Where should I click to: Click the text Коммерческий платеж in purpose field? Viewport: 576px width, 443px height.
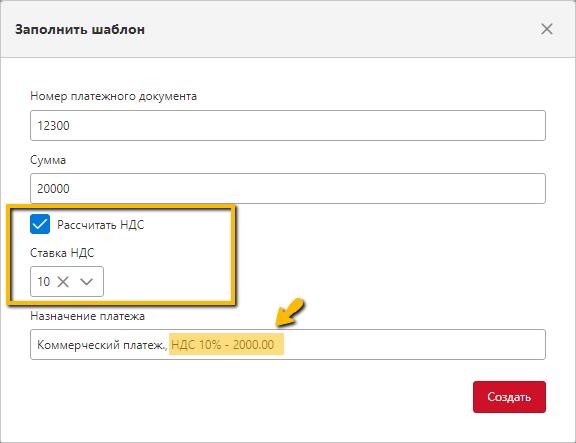pyautogui.click(x=101, y=345)
